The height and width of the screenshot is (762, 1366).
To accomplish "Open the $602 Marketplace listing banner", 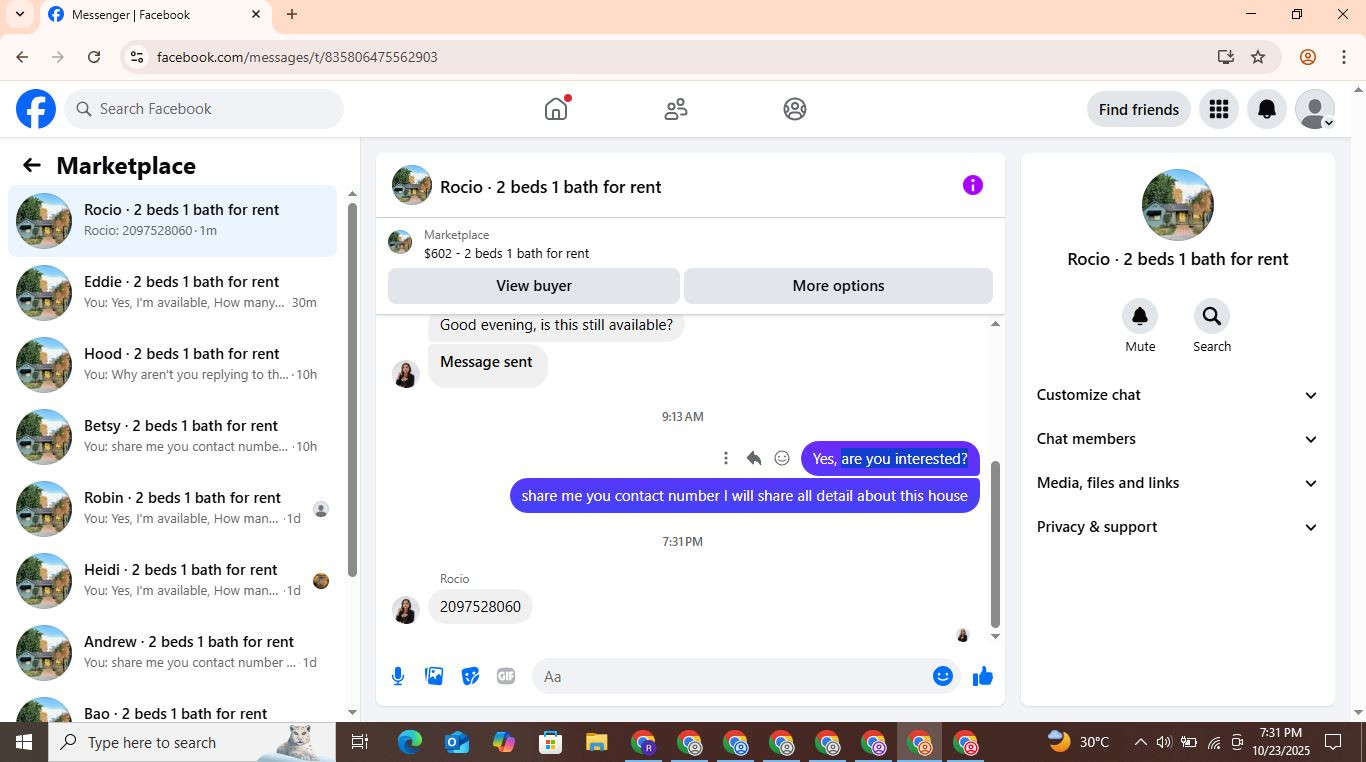I will pos(690,244).
